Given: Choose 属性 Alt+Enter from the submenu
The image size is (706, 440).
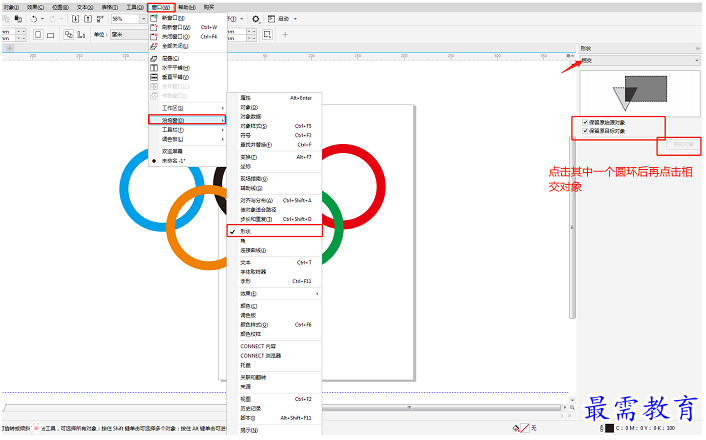Looking at the screenshot, I should click(275, 98).
